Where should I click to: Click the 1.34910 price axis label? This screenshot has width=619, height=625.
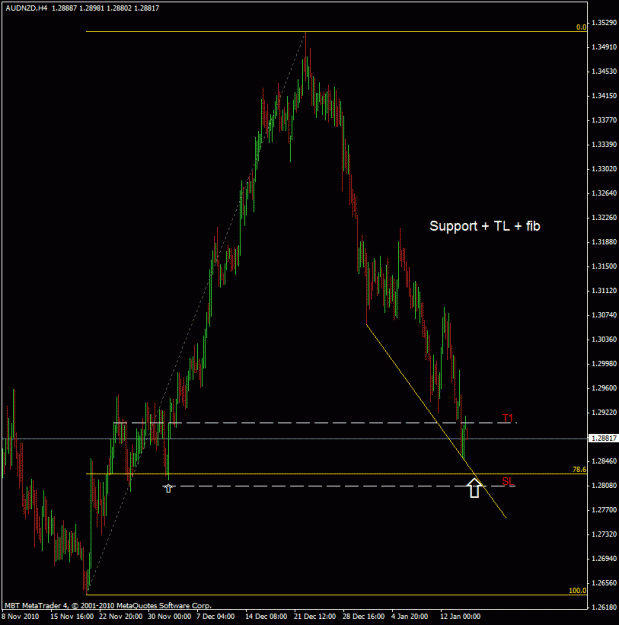(604, 47)
